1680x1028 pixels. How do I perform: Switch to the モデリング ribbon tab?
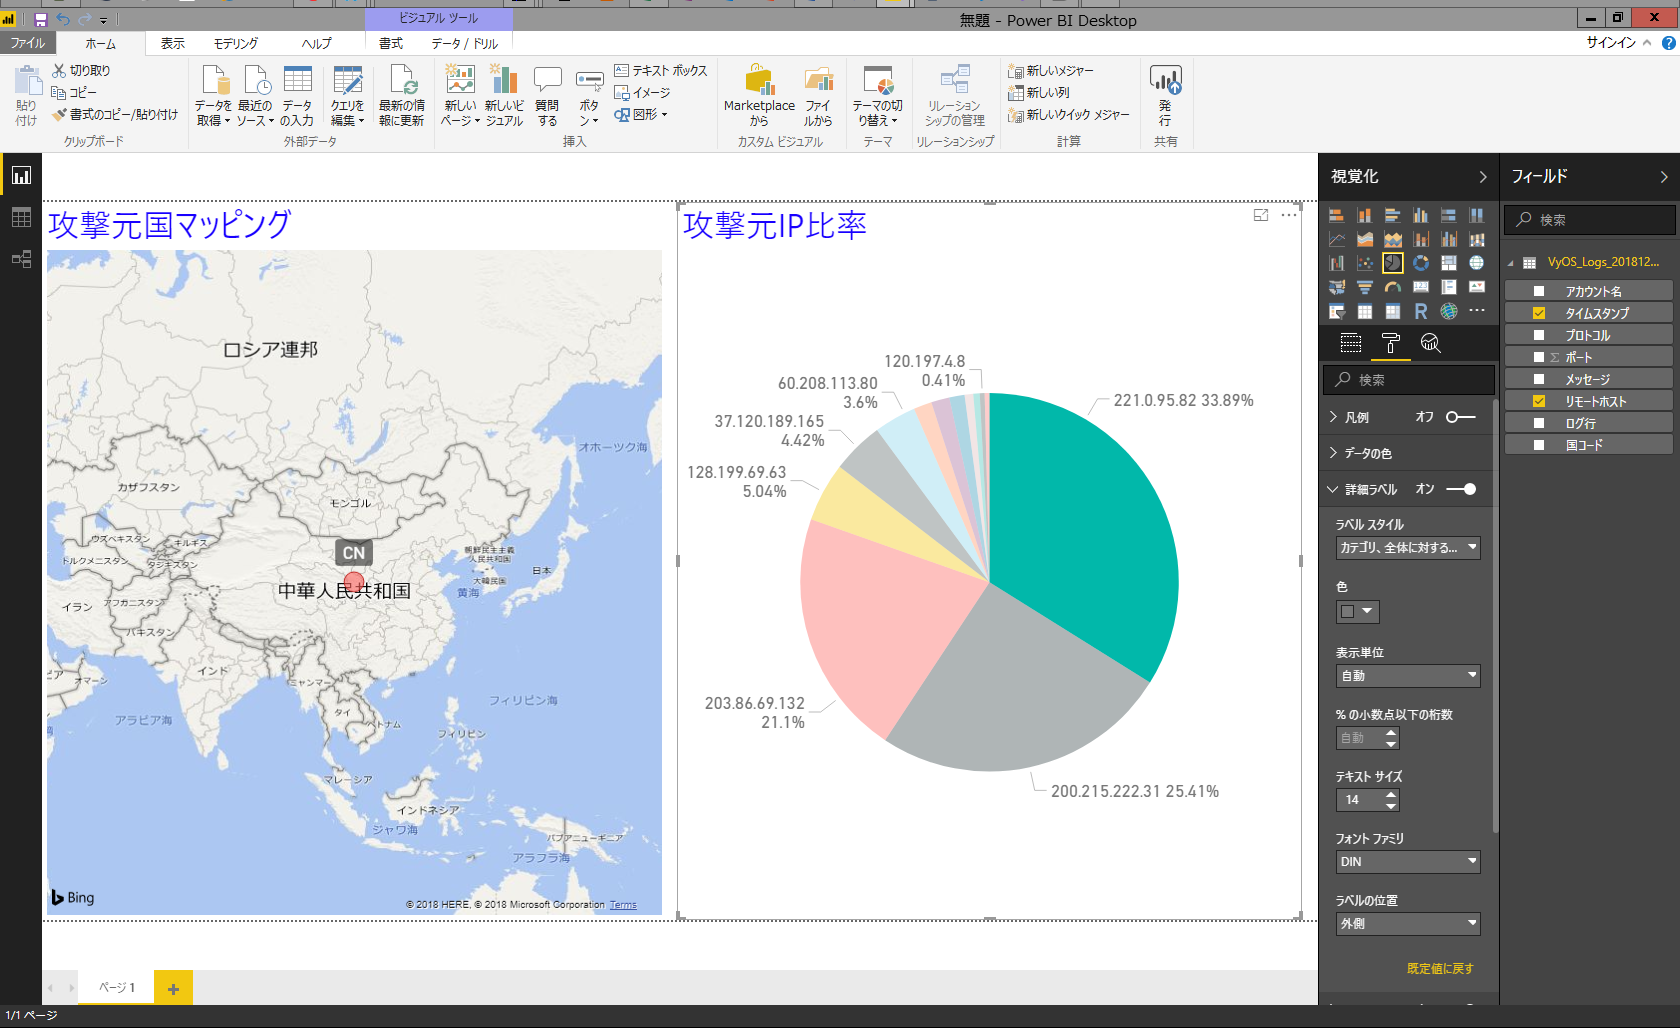pos(236,43)
